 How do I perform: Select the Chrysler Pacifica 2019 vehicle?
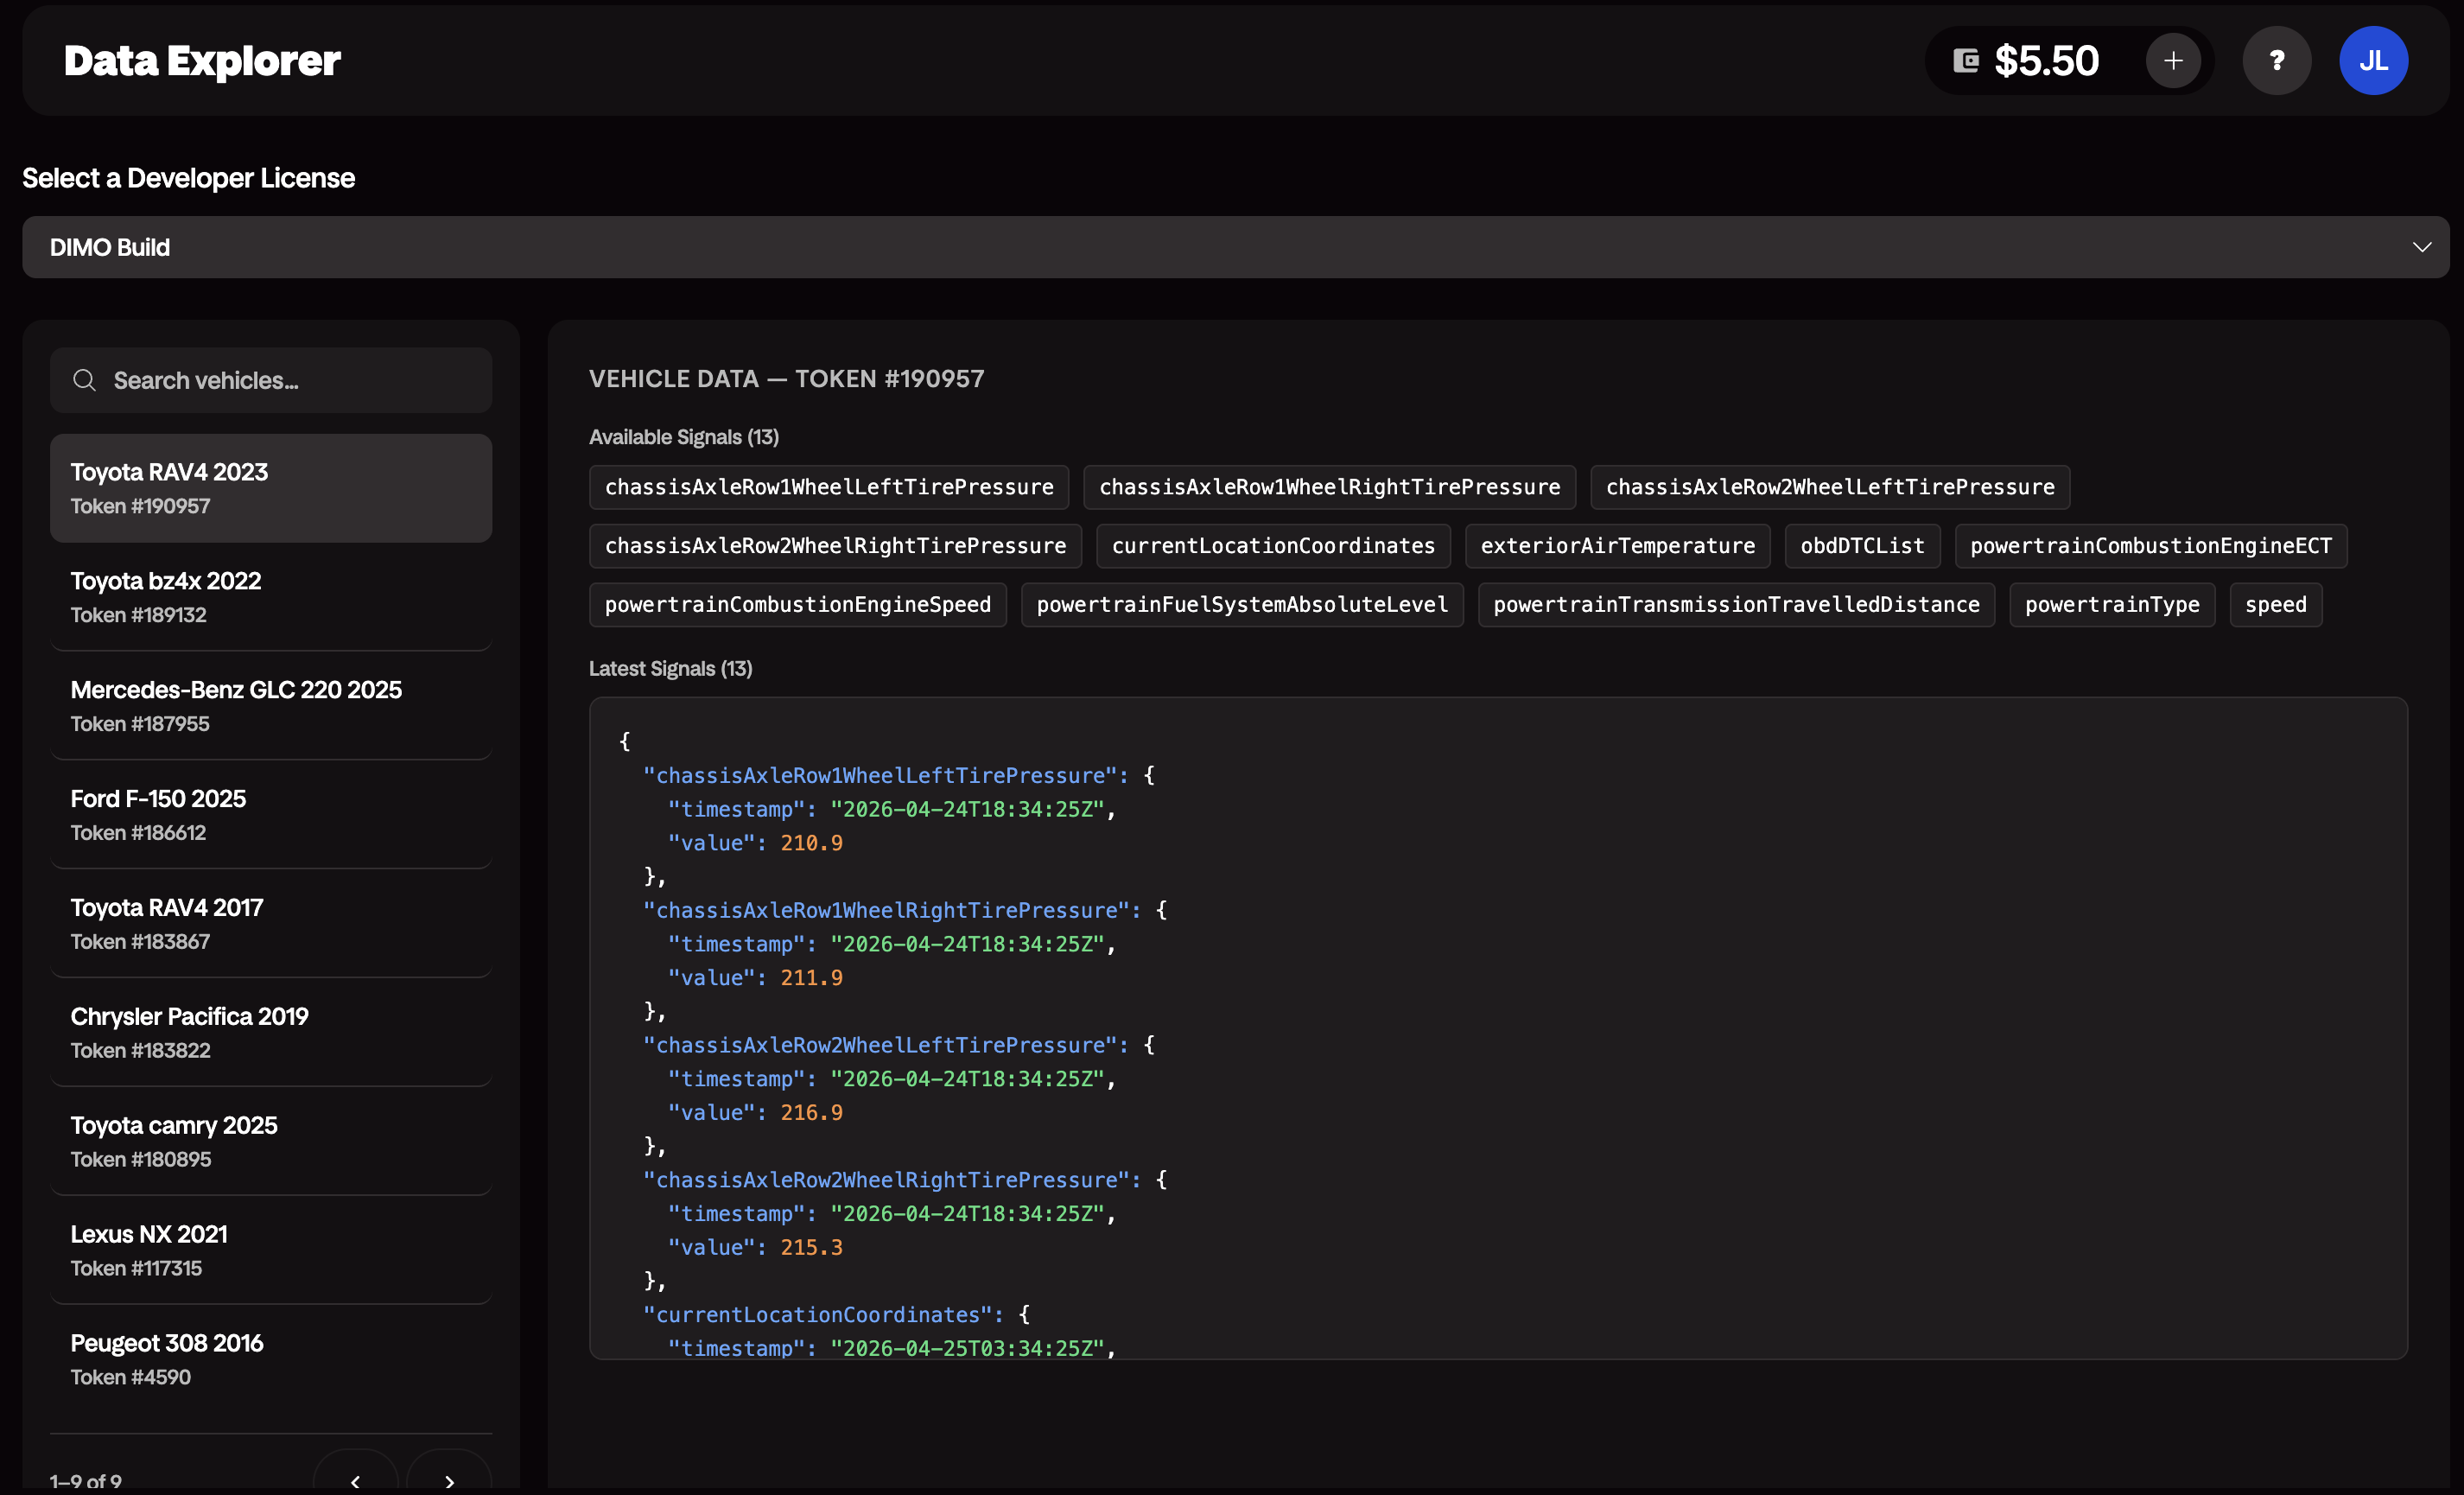pyautogui.click(x=270, y=1031)
